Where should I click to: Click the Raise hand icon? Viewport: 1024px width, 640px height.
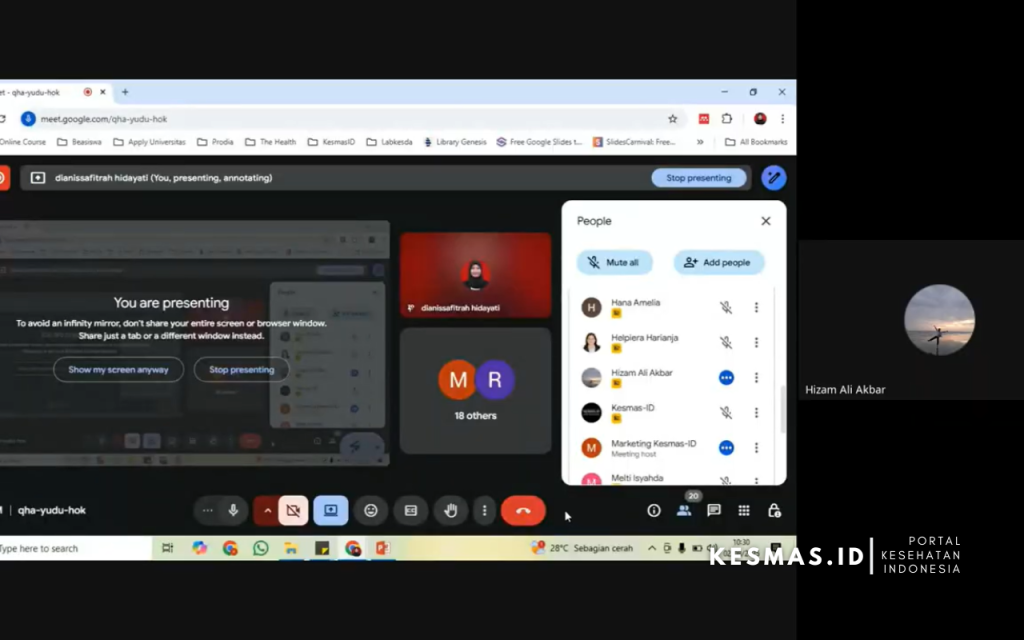click(450, 510)
